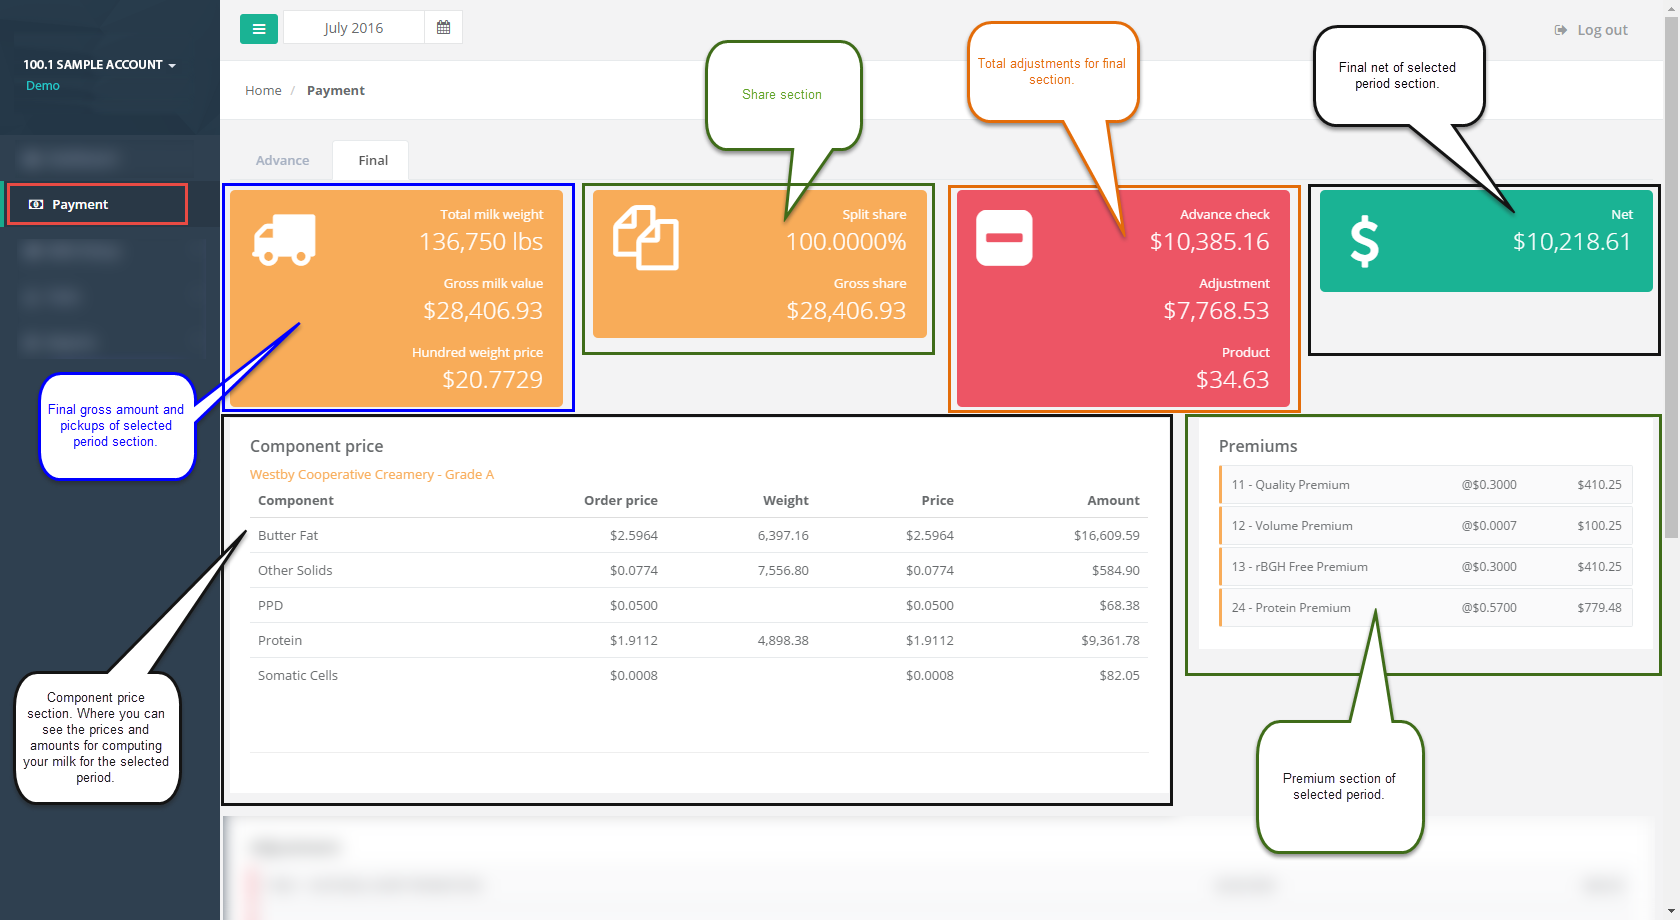Select the 24 - Protein Premium row
This screenshot has width=1680, height=920.
1426,608
